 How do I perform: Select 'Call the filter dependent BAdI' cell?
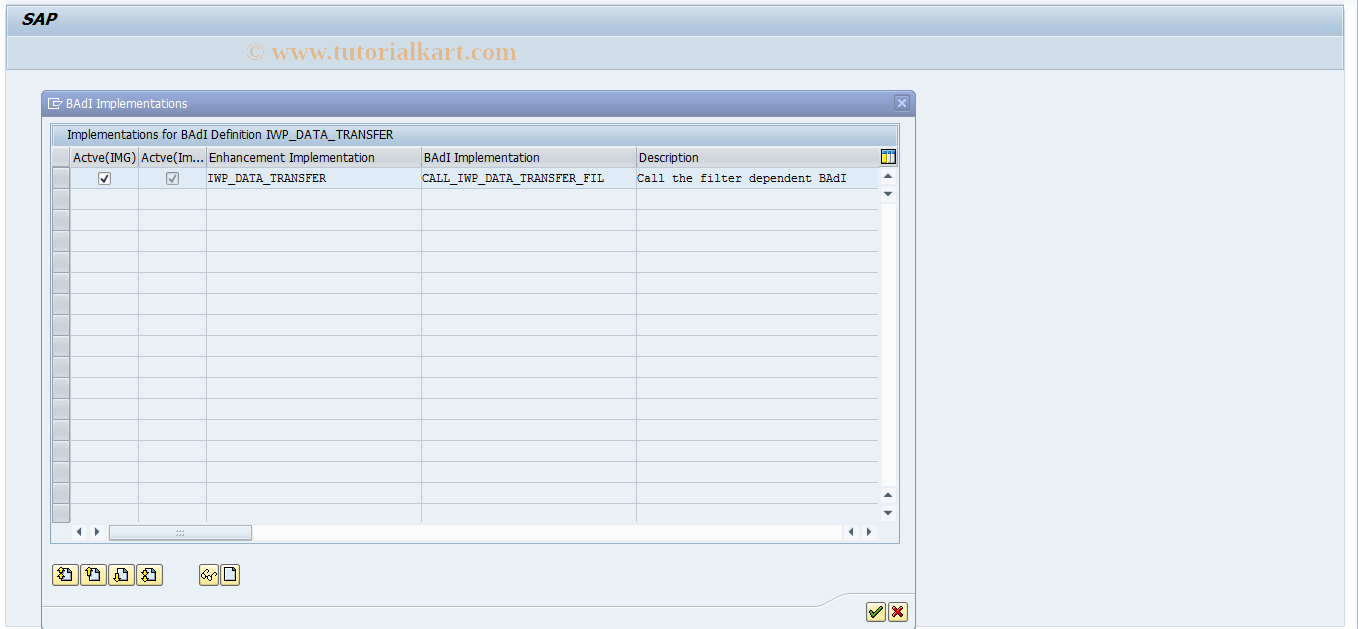757,178
